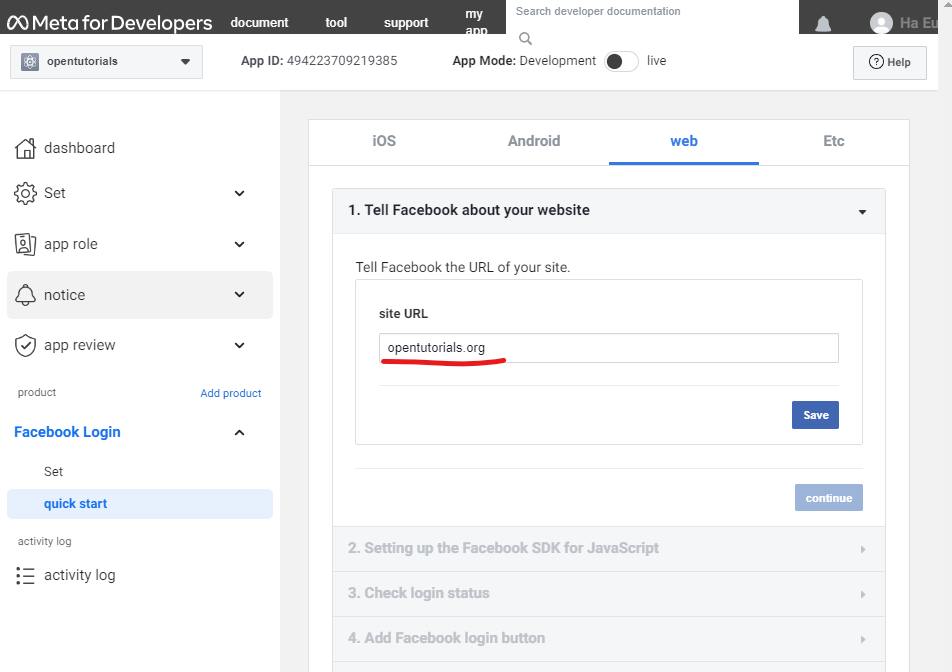Open Set under Facebook Login

53,472
